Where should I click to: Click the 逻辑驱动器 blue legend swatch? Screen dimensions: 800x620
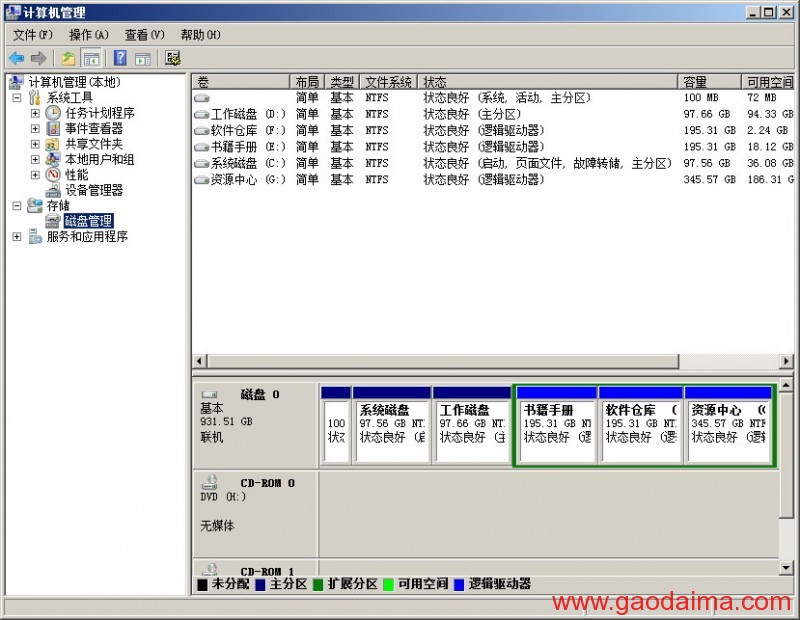click(x=459, y=585)
